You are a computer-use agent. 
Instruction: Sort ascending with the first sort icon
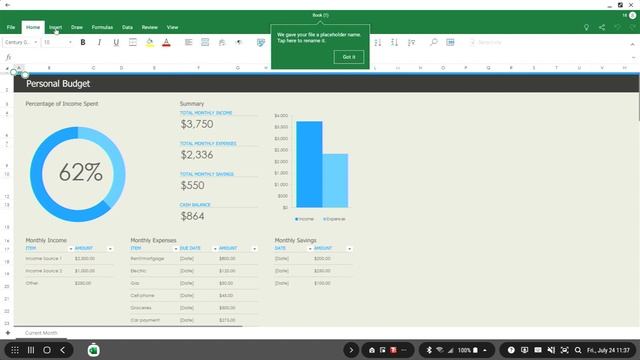pyautogui.click(x=378, y=42)
